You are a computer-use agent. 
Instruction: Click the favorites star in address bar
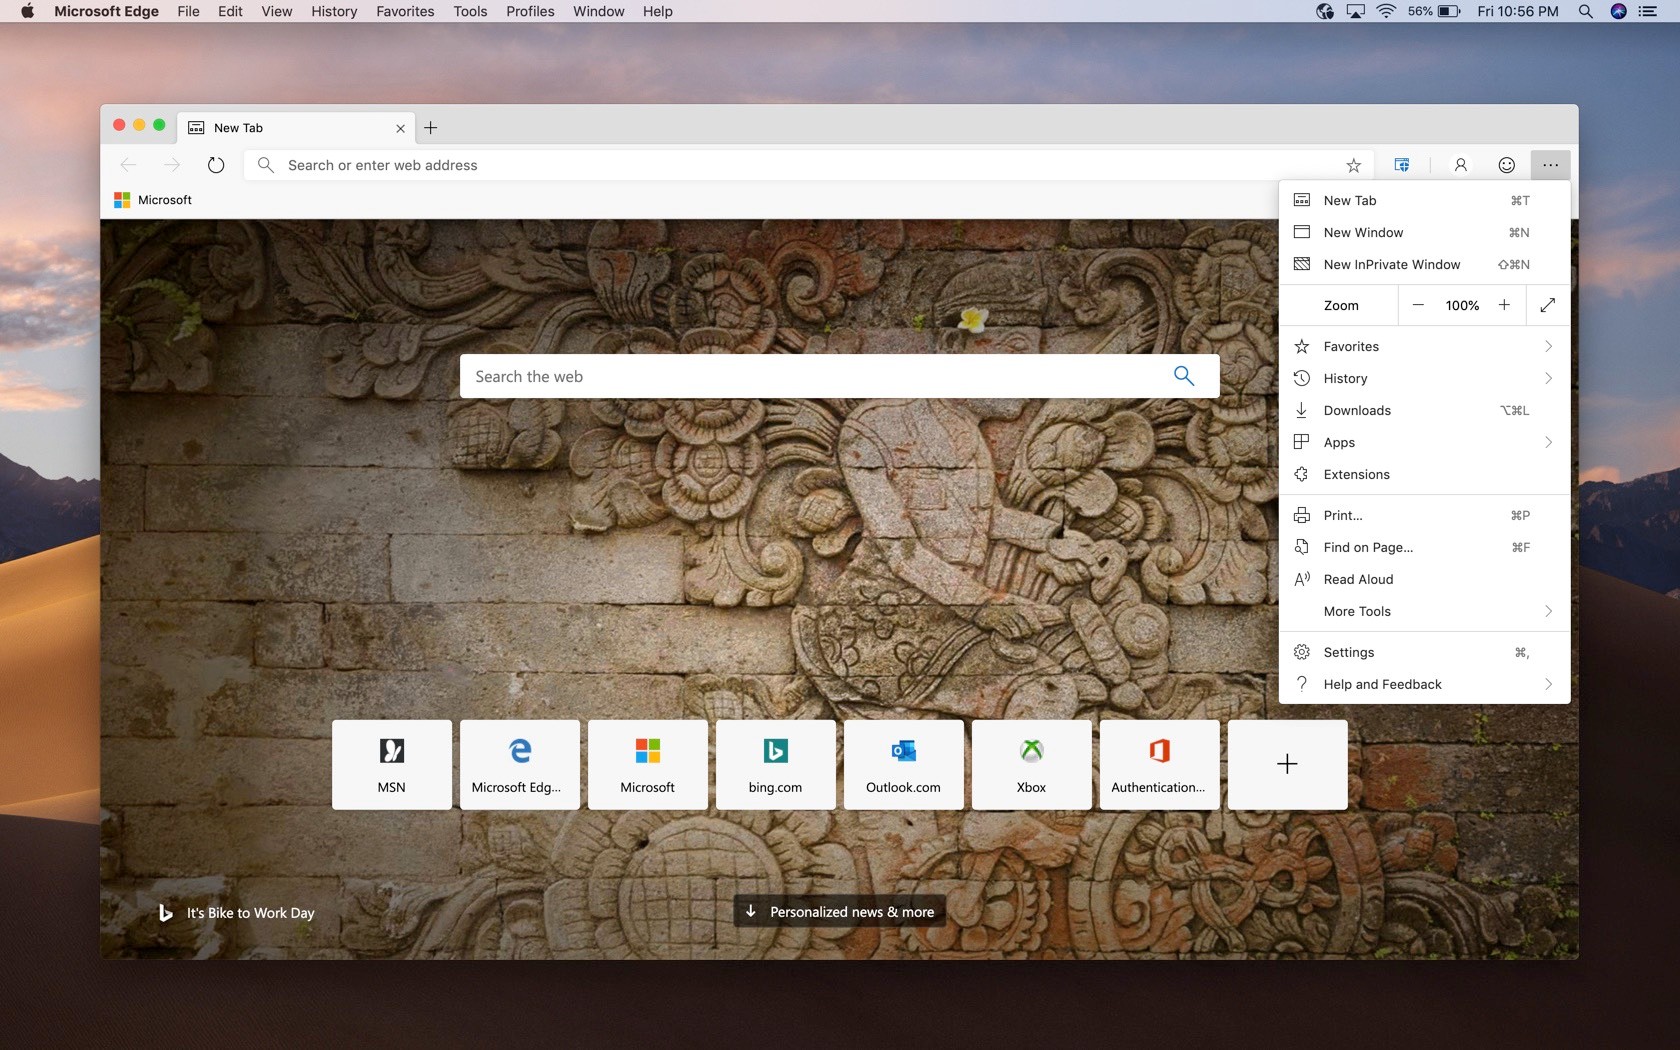click(x=1353, y=166)
